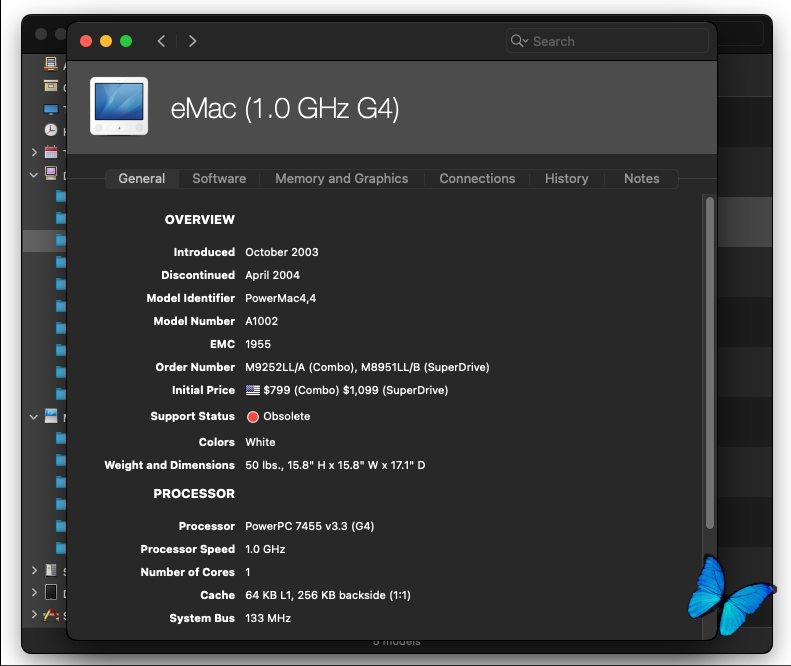791x666 pixels.
Task: Click the "April 2004" discontinued value
Action: coord(272,275)
